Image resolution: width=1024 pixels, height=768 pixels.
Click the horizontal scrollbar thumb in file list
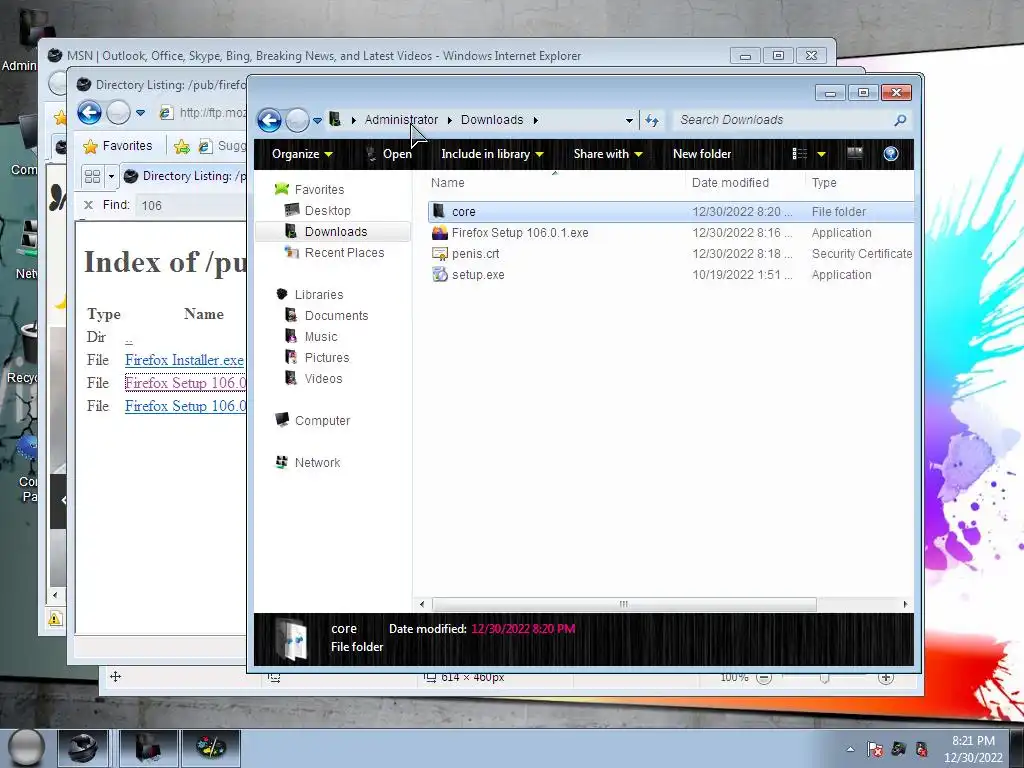624,604
